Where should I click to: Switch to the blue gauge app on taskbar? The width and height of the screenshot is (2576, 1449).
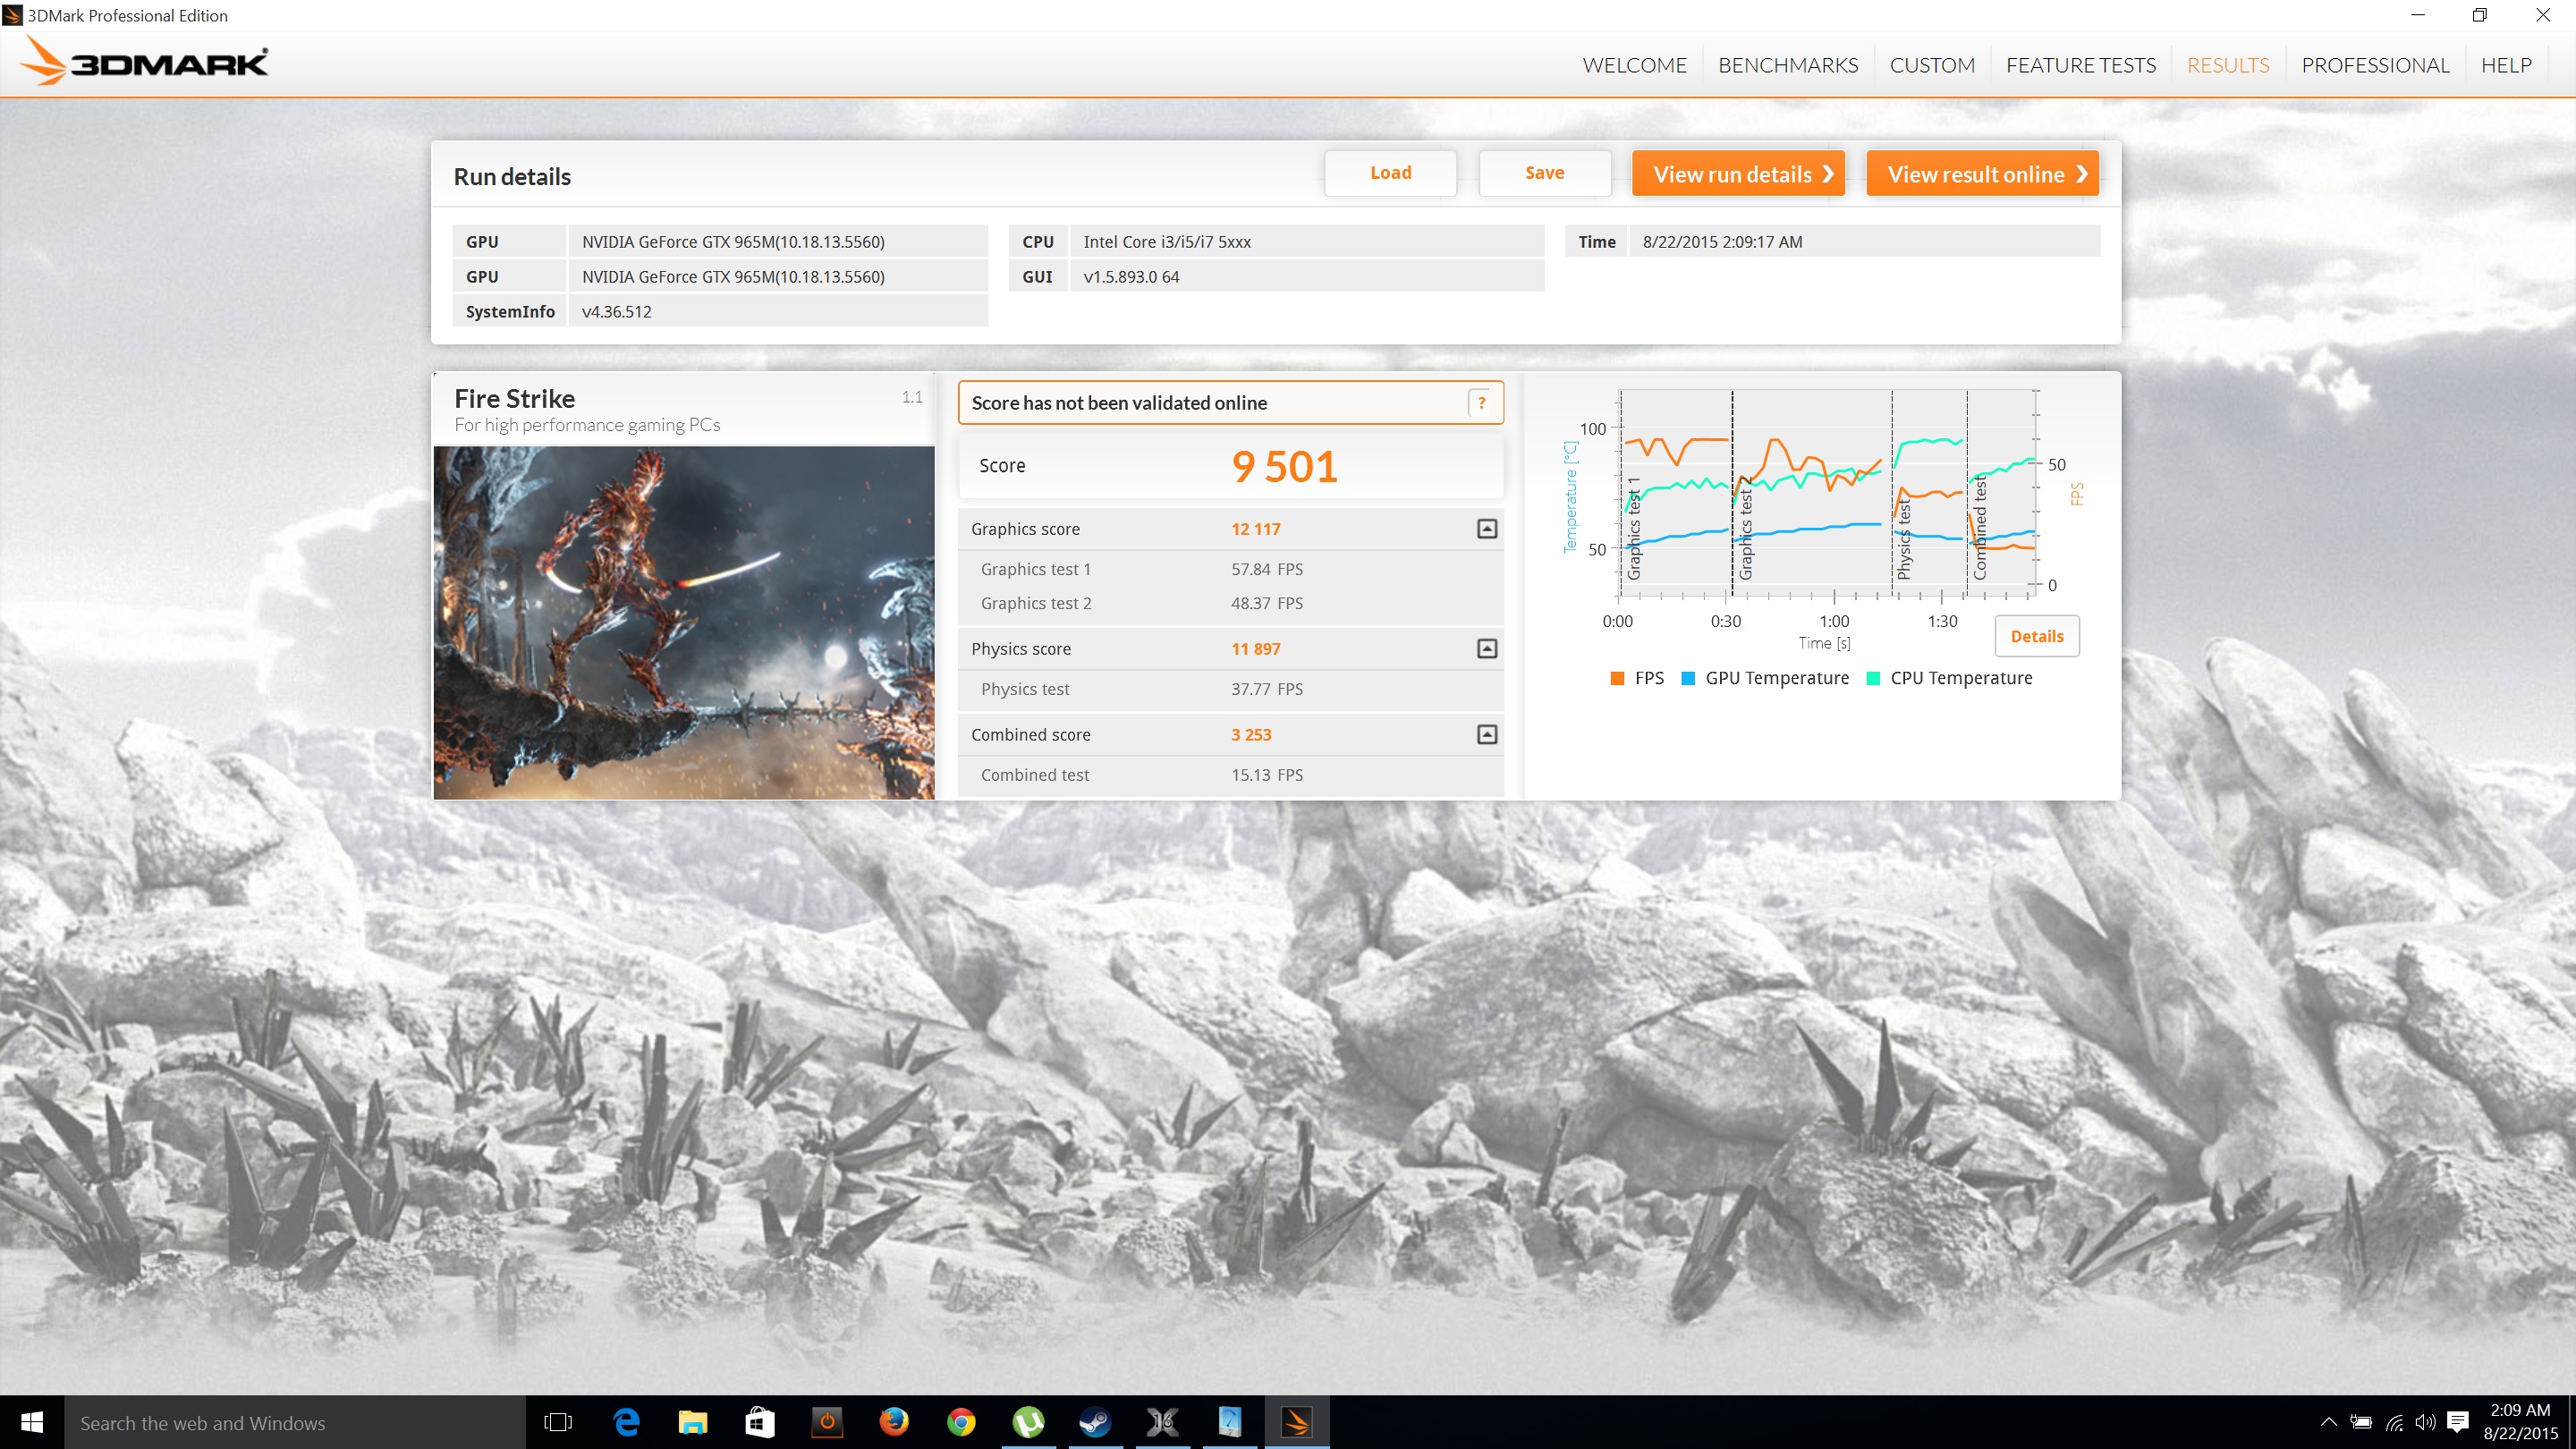[x=1229, y=1422]
